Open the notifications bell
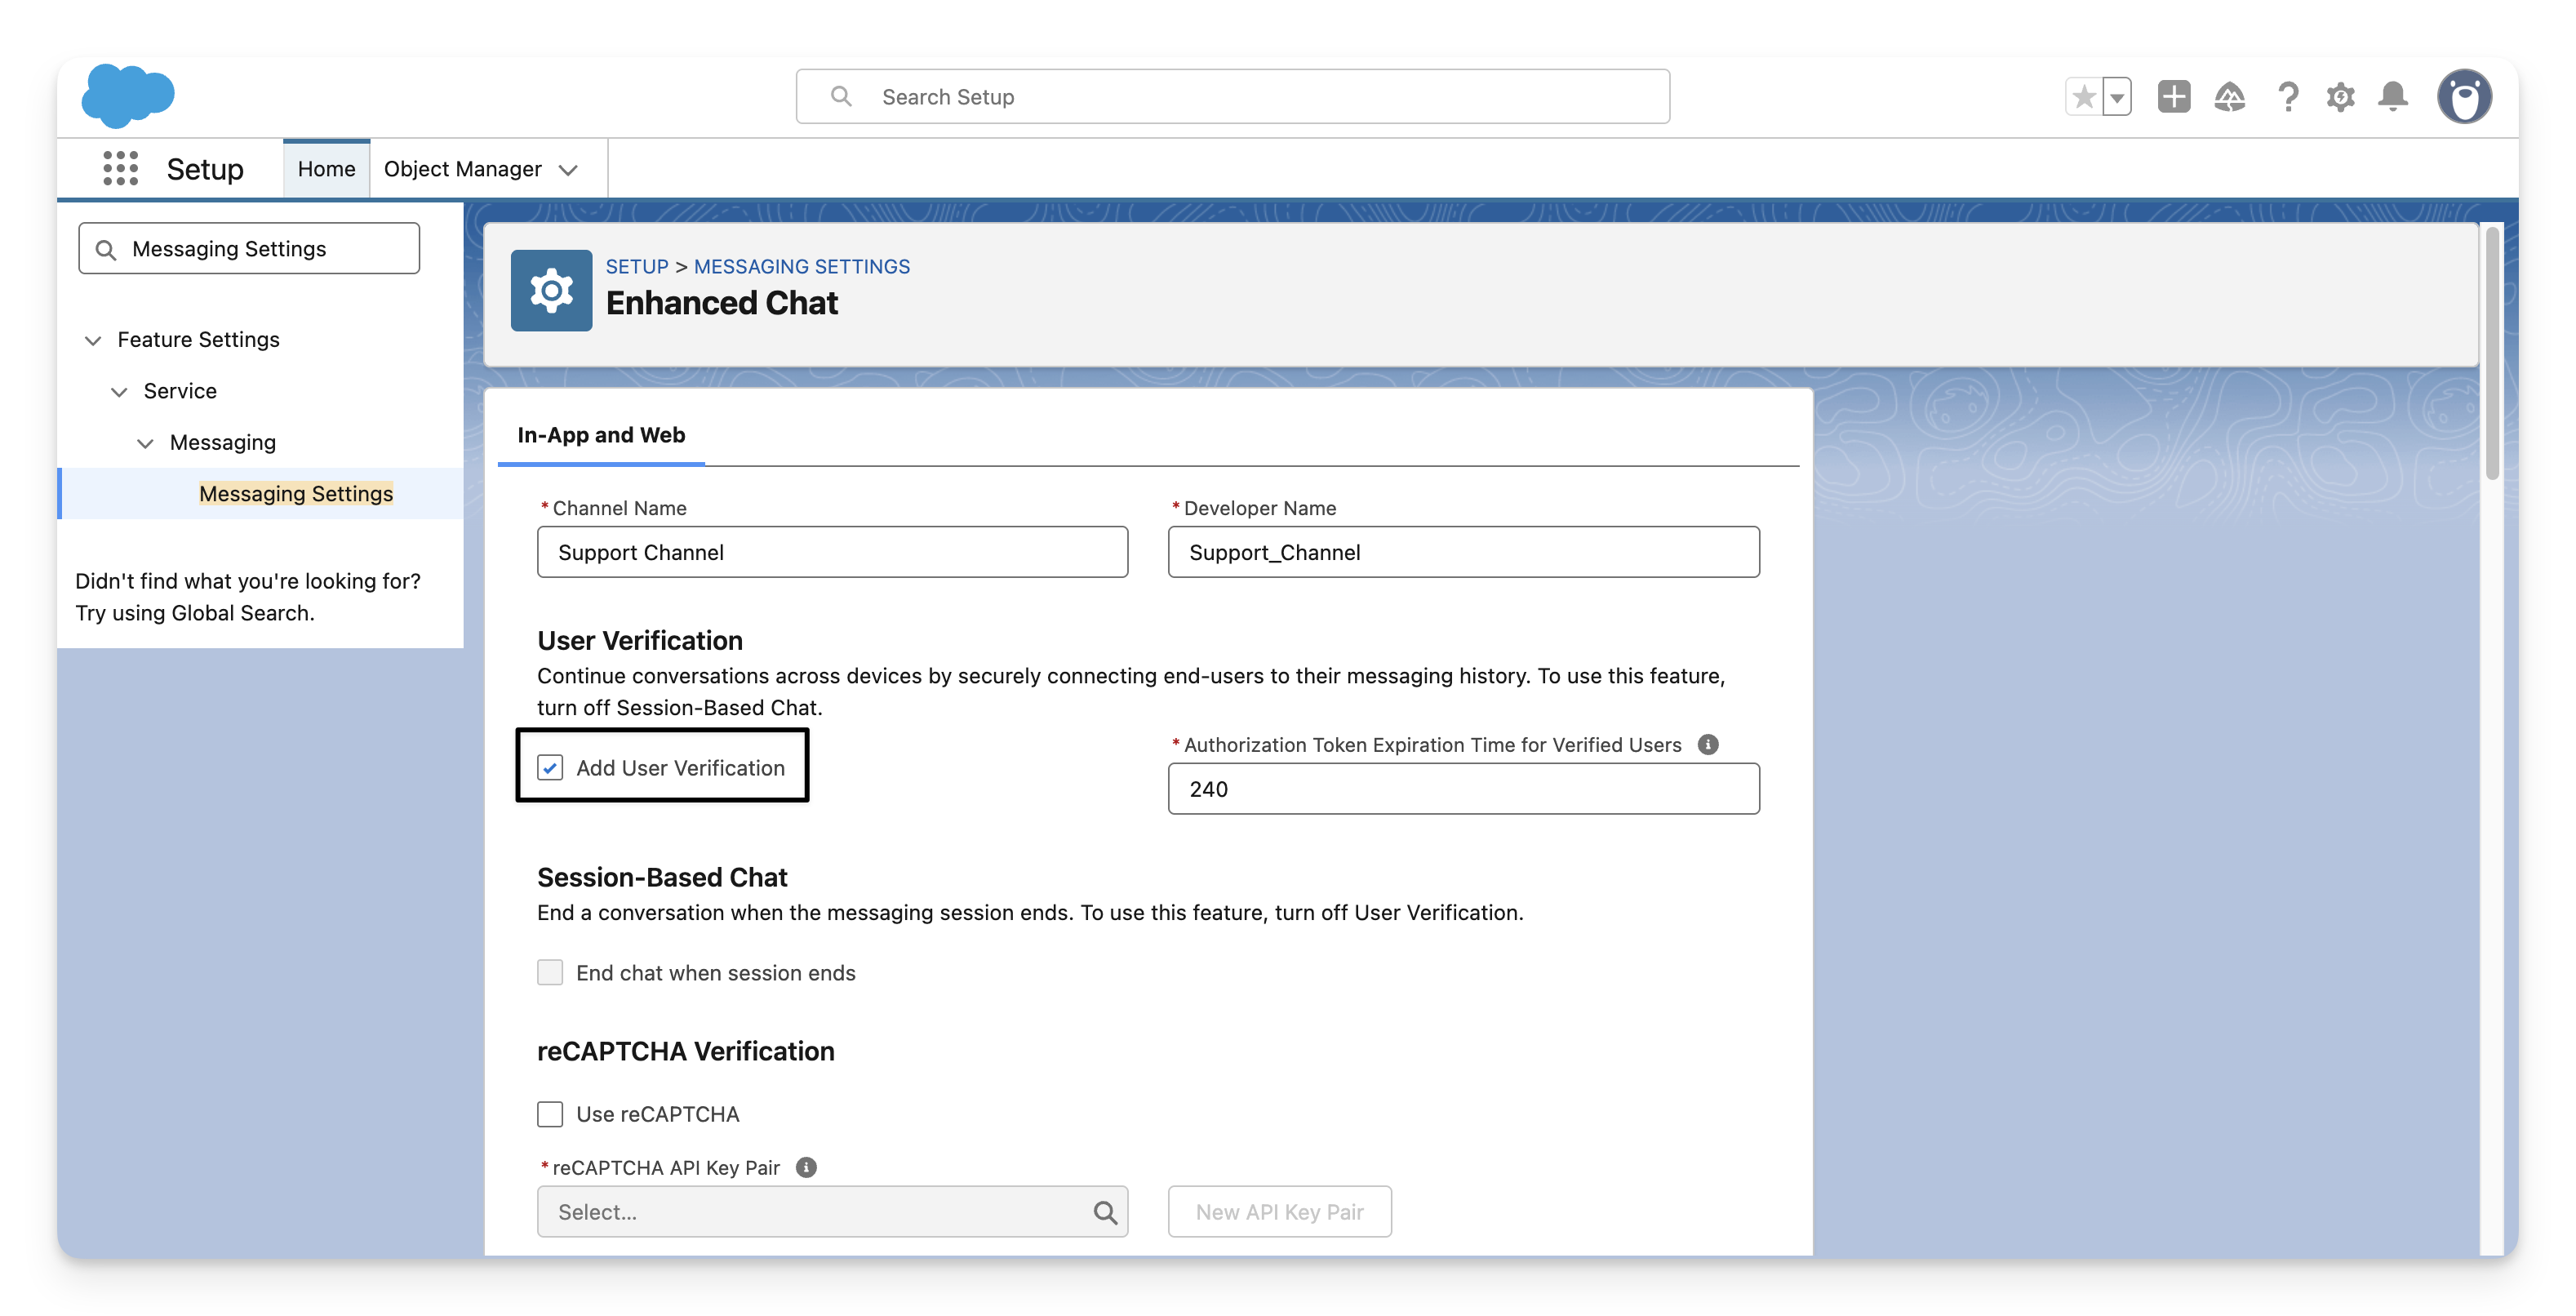 [x=2393, y=97]
